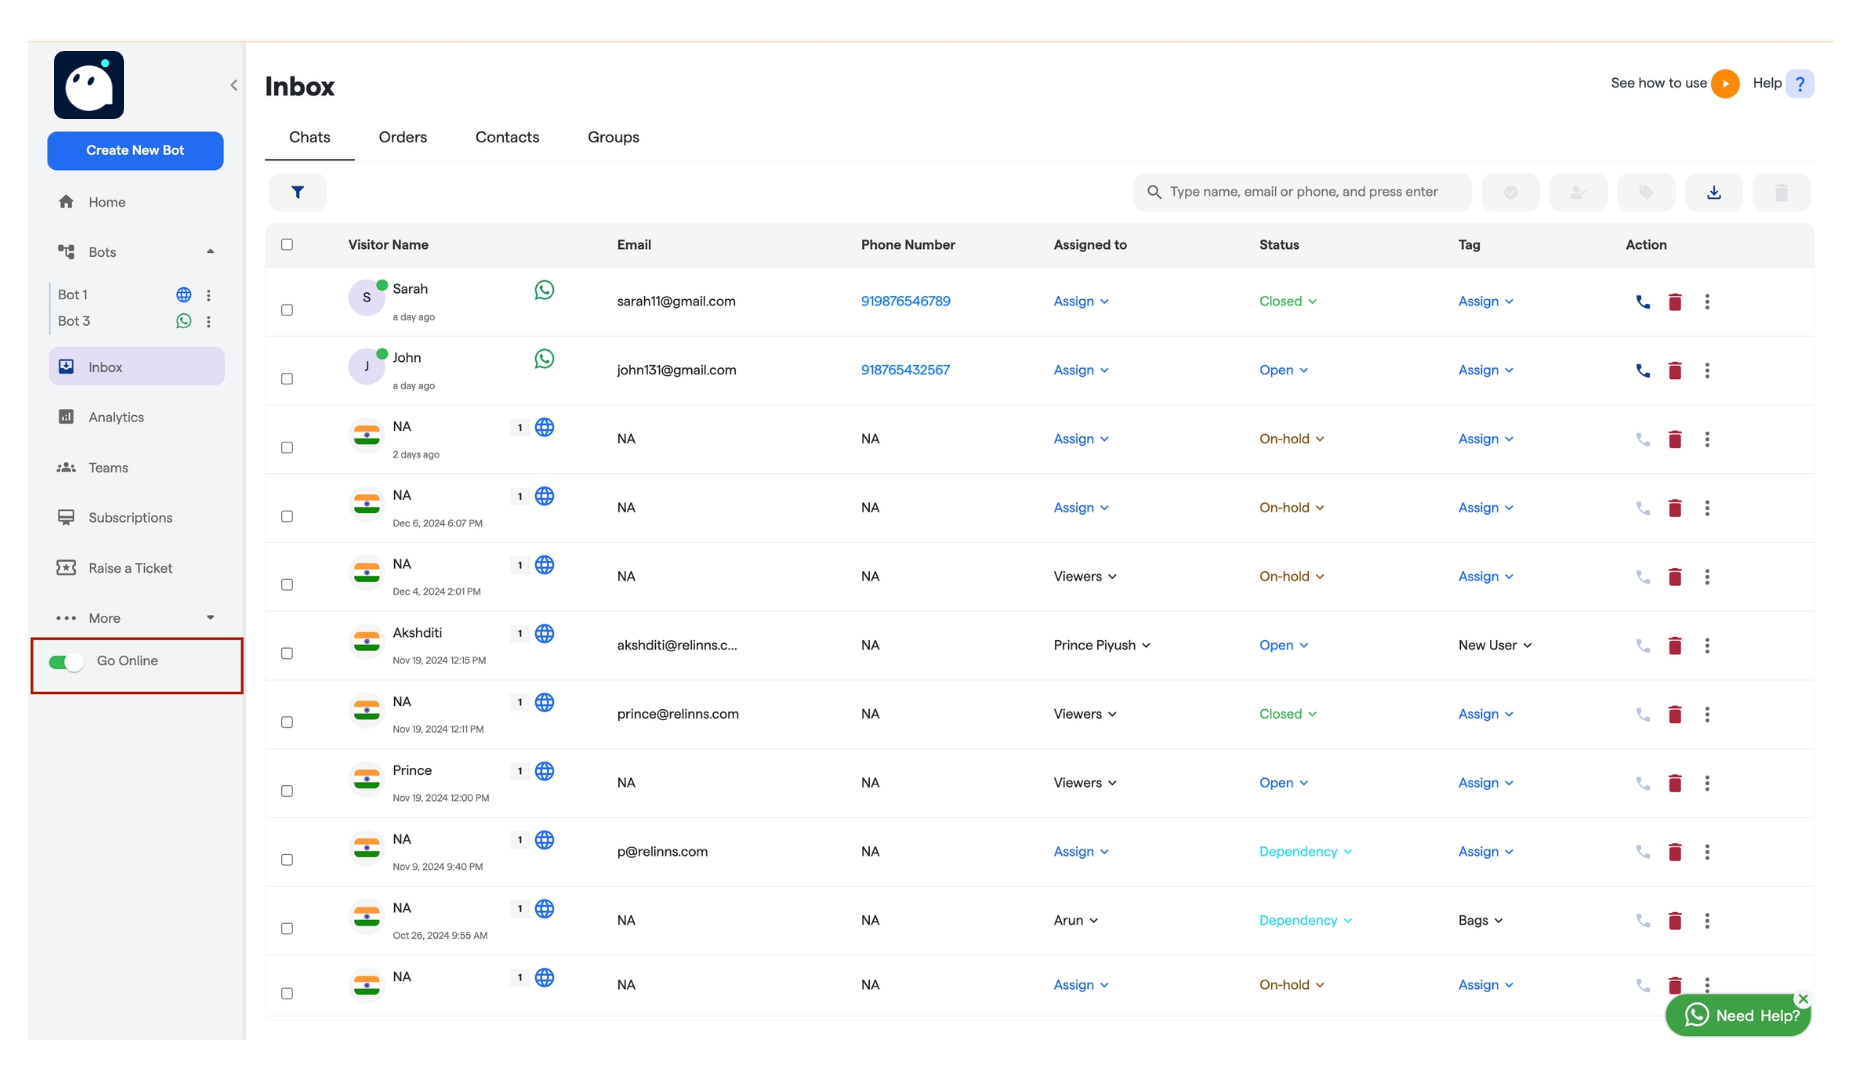
Task: Open Bot 3 options menu
Action: (209, 322)
